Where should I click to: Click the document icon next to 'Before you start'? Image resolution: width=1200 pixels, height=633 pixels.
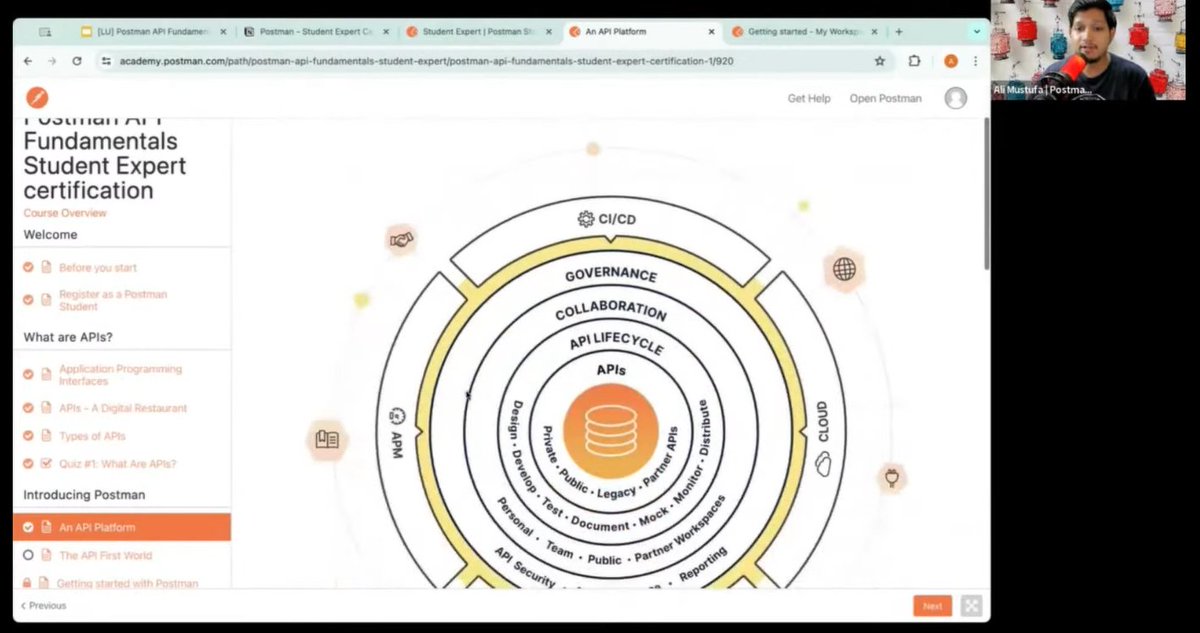tap(45, 268)
